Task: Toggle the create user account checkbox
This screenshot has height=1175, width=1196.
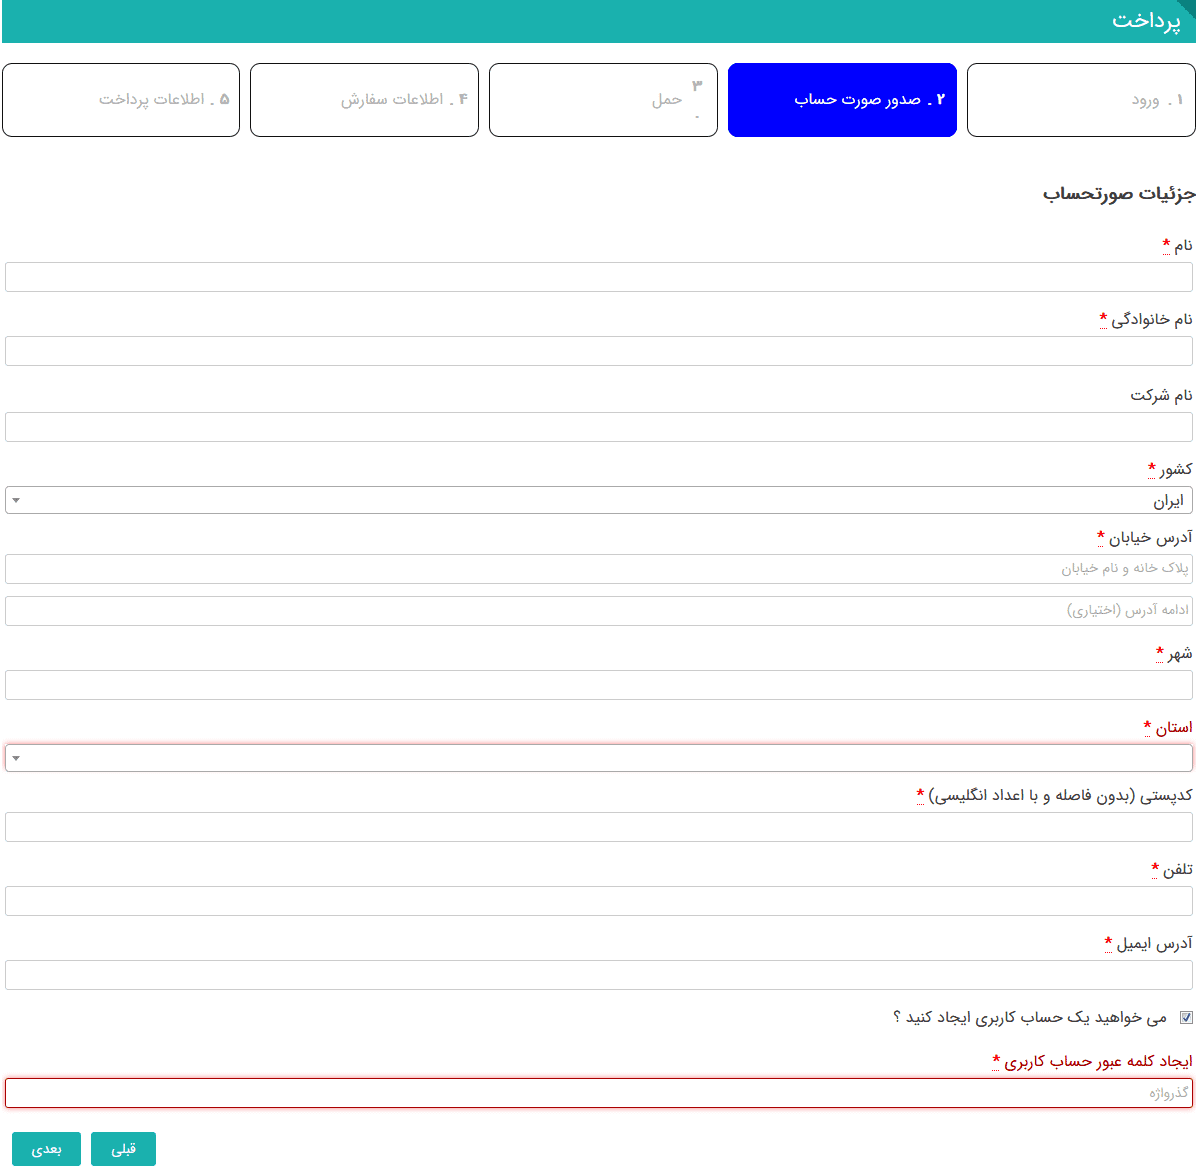Action: pos(1186,1017)
